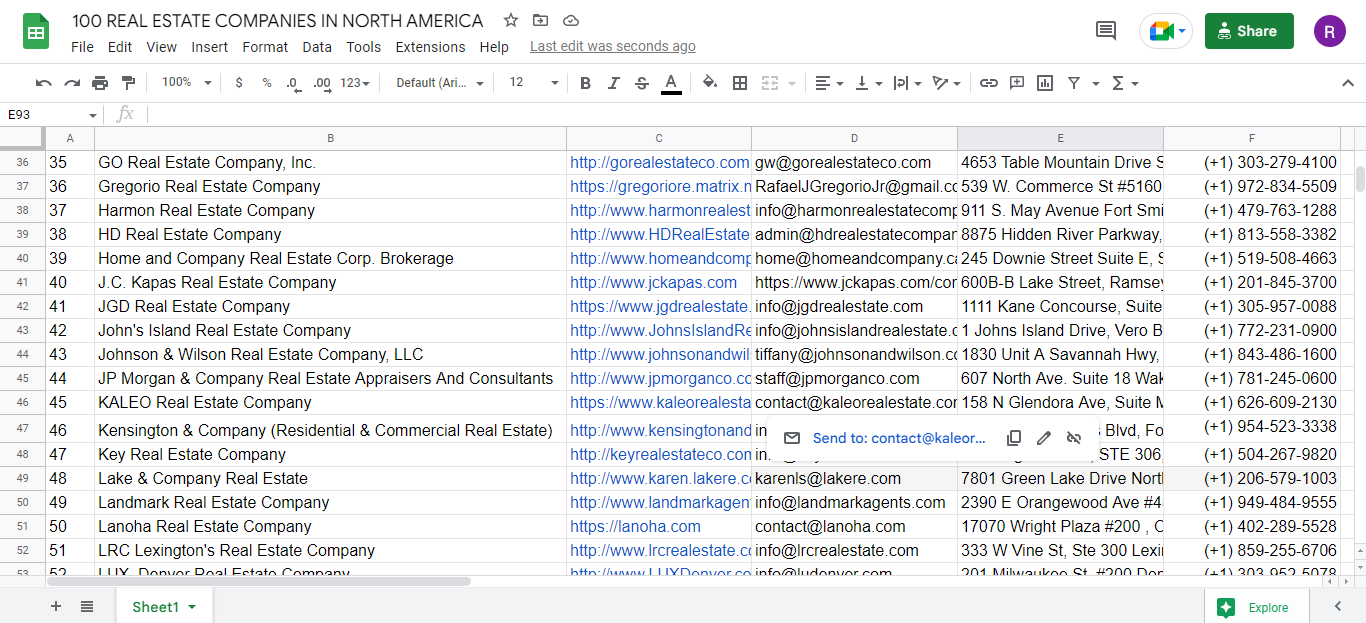Open the borders tool in the toolbar
The height and width of the screenshot is (623, 1366).
pyautogui.click(x=740, y=83)
